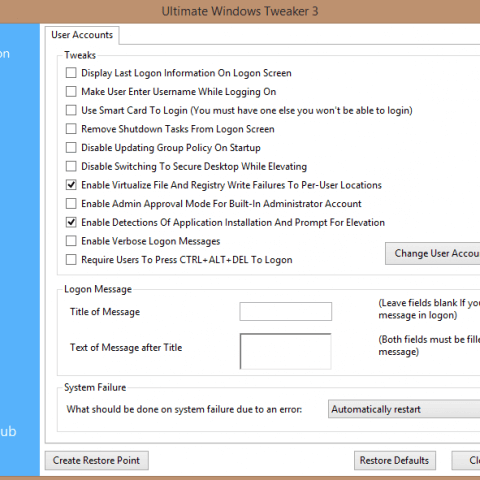Viewport: 480px width, 480px height.
Task: Click the Ultimate Windows Tweaker 3 title bar text
Action: [240, 11]
